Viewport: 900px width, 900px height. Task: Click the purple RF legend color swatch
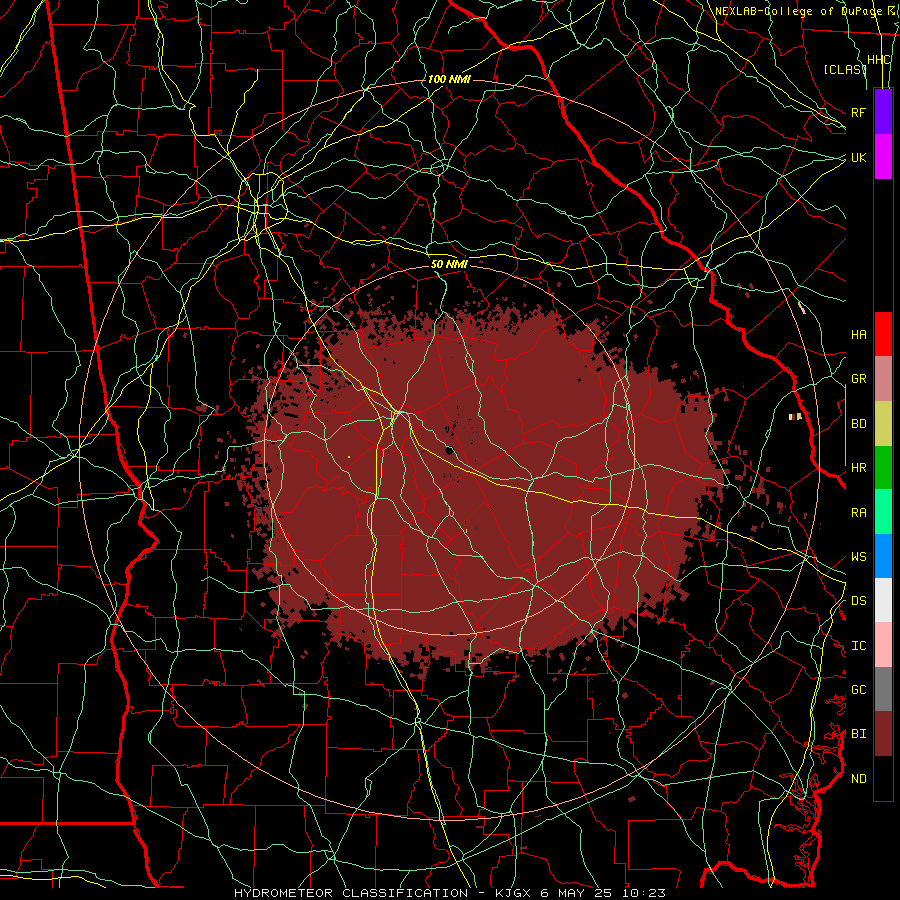[x=883, y=112]
